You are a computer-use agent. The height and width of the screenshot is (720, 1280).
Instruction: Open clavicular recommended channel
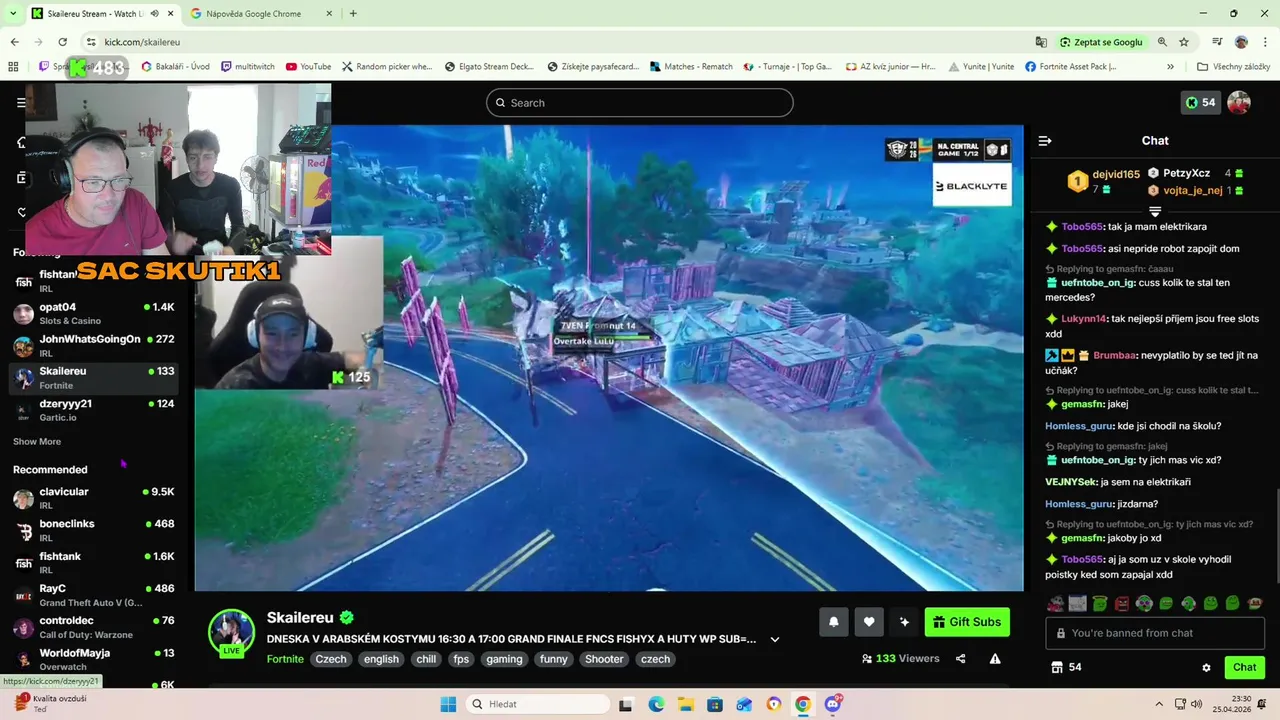pos(94,498)
